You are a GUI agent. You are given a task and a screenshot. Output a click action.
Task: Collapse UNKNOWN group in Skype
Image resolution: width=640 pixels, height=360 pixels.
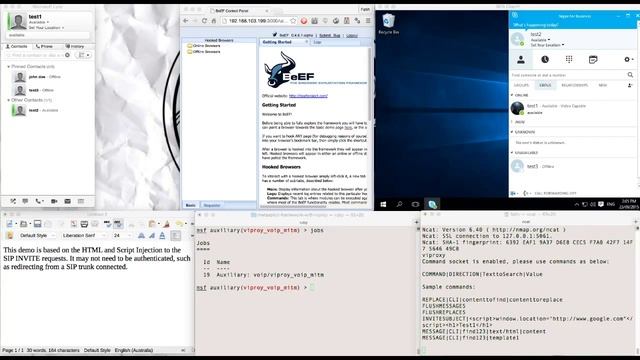pyautogui.click(x=512, y=132)
